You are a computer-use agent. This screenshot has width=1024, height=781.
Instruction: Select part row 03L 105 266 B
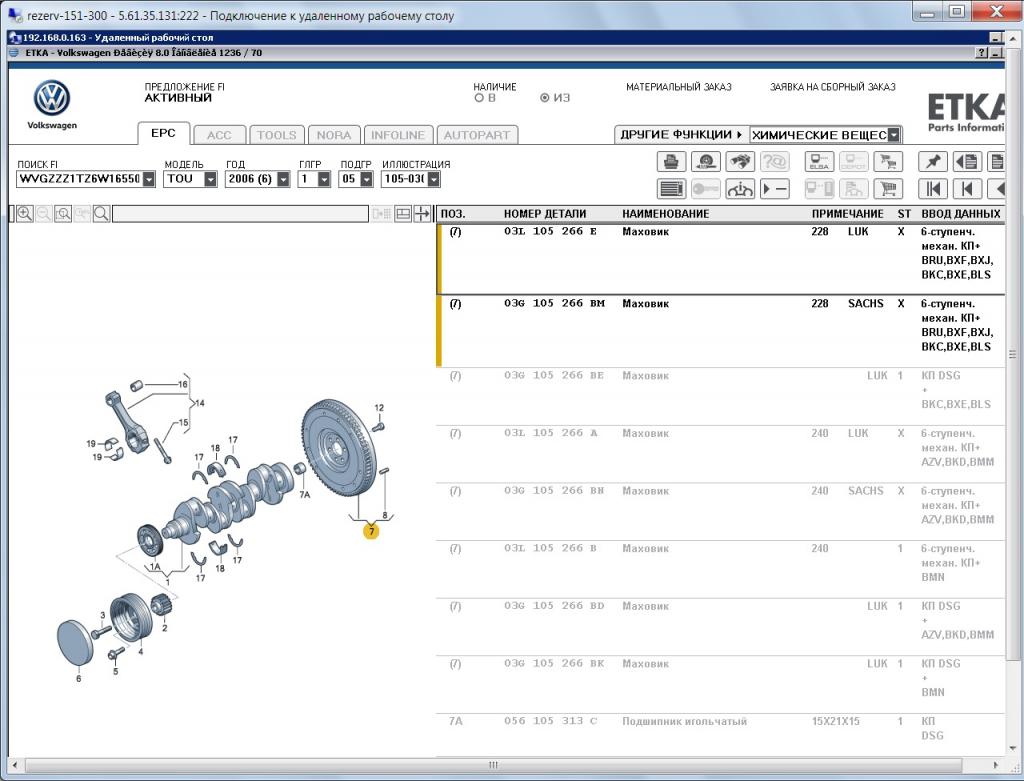coord(720,569)
